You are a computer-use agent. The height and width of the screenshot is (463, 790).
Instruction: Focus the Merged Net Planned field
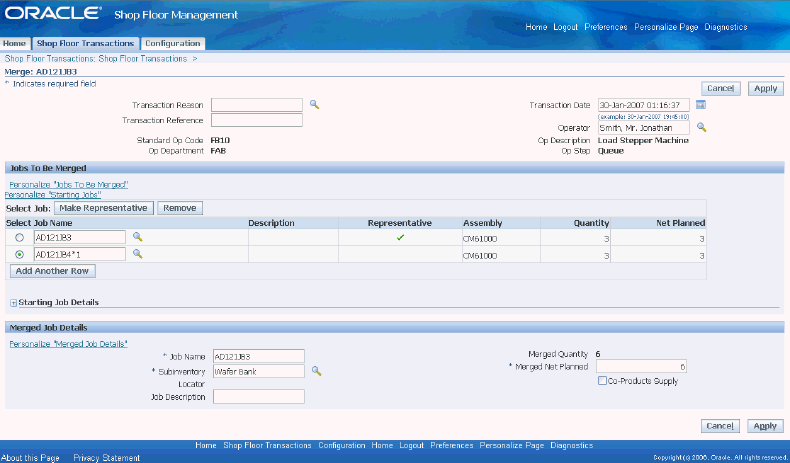(641, 366)
